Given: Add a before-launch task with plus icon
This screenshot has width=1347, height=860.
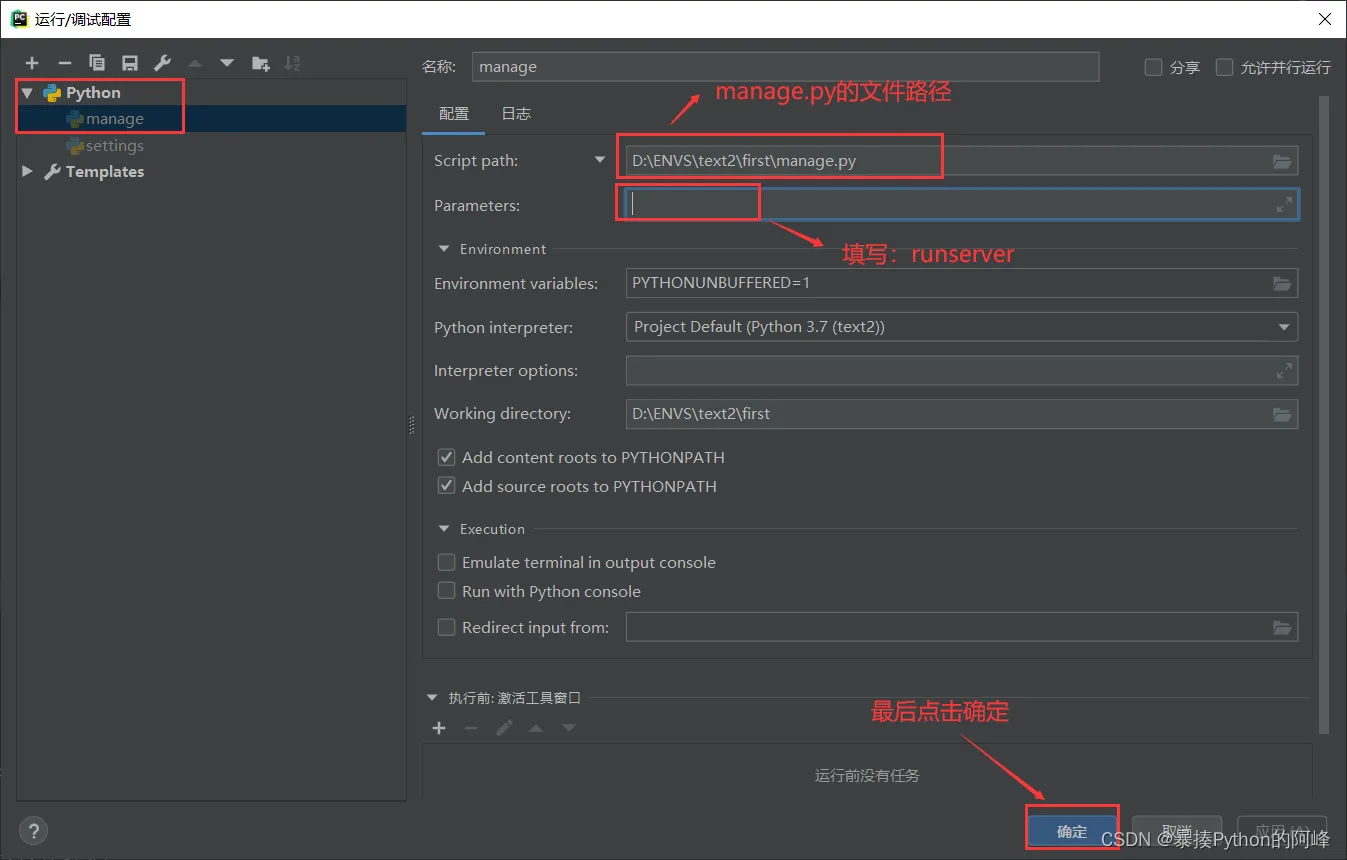Looking at the screenshot, I should (x=439, y=728).
